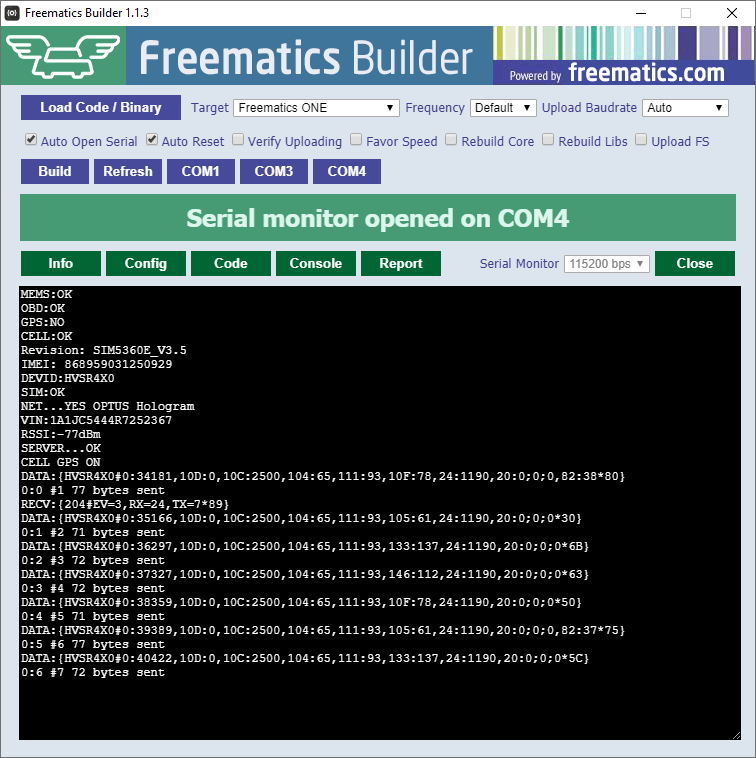Close the Freematics Builder window
Viewport: 756px width, 758px height.
tap(732, 13)
